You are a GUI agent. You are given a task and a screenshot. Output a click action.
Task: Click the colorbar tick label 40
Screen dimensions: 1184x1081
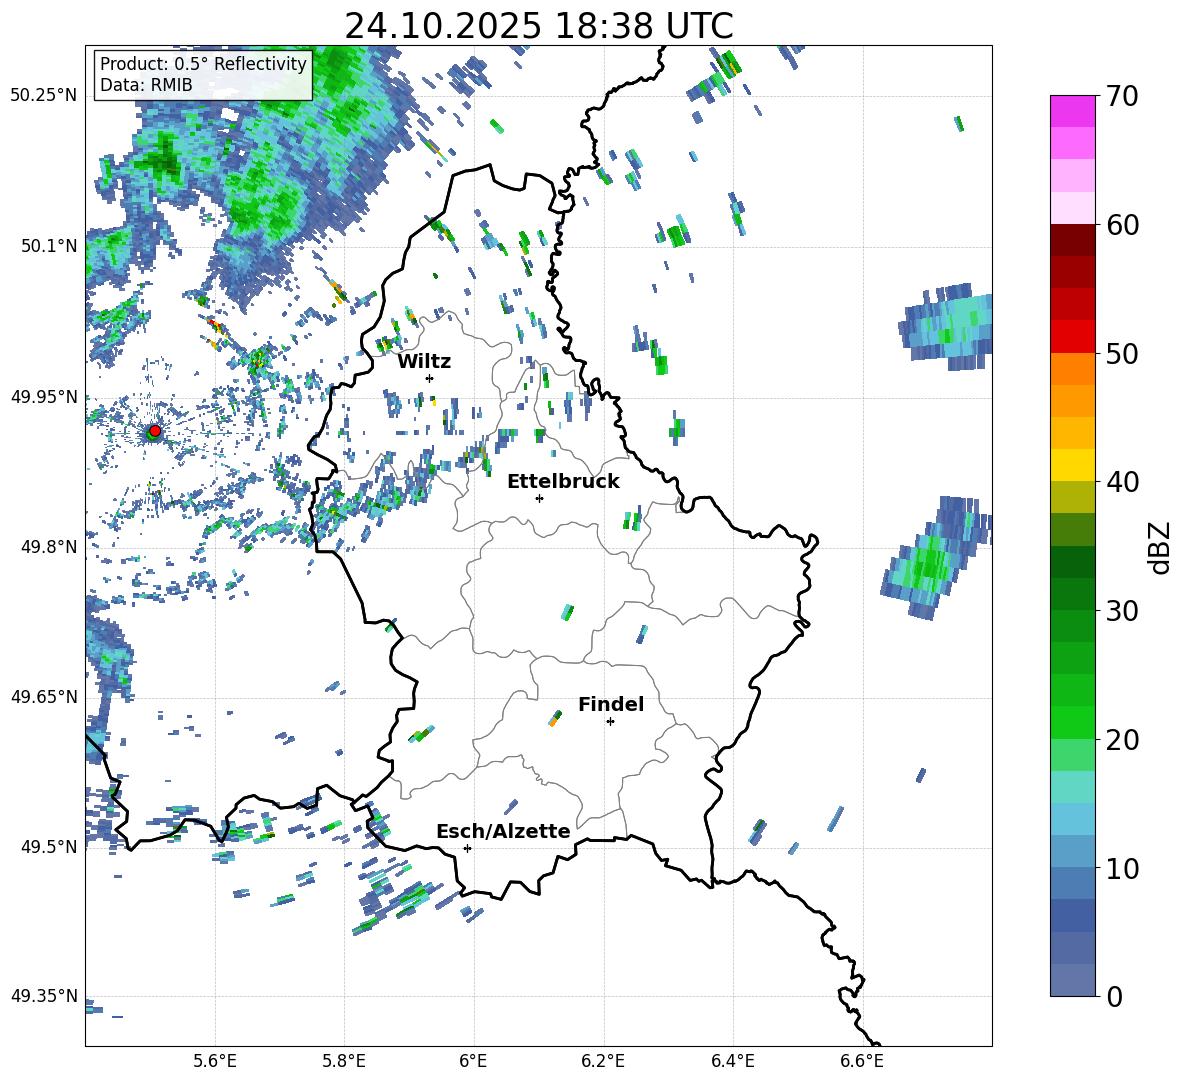[x=1122, y=482]
